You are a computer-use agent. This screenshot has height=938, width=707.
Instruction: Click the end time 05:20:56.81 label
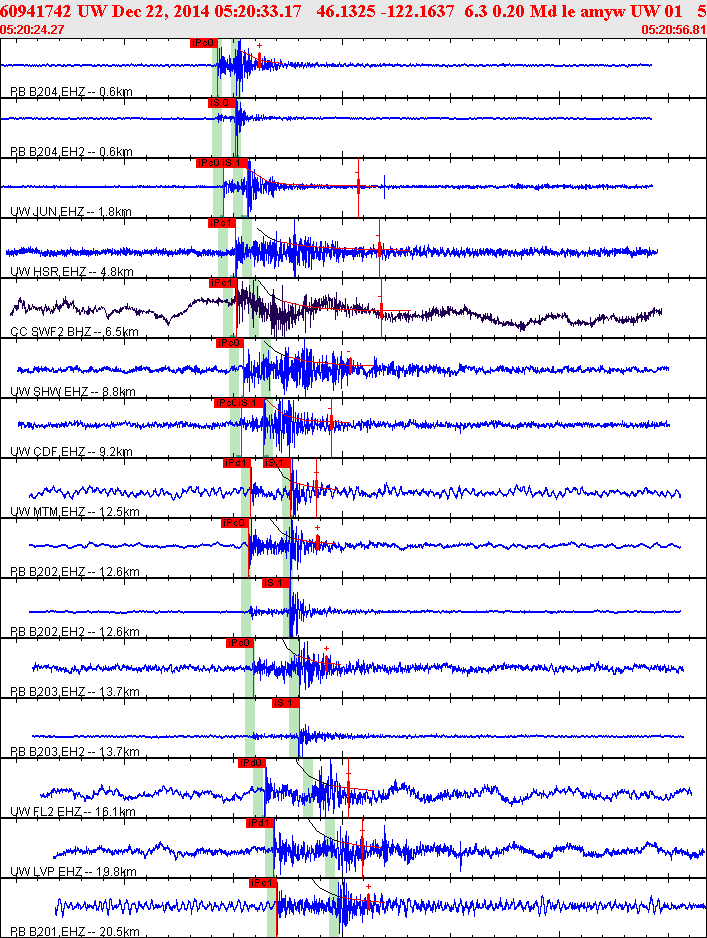[x=674, y=29]
